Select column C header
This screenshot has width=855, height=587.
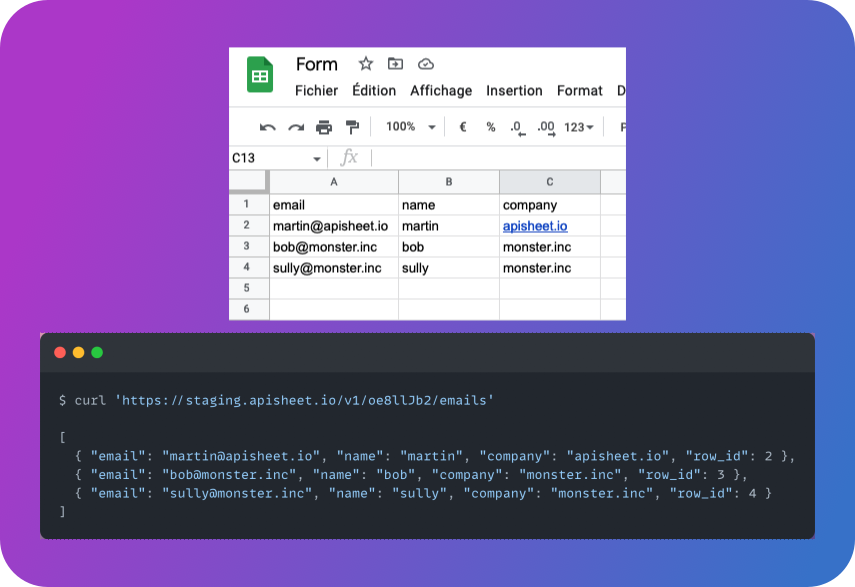[550, 182]
